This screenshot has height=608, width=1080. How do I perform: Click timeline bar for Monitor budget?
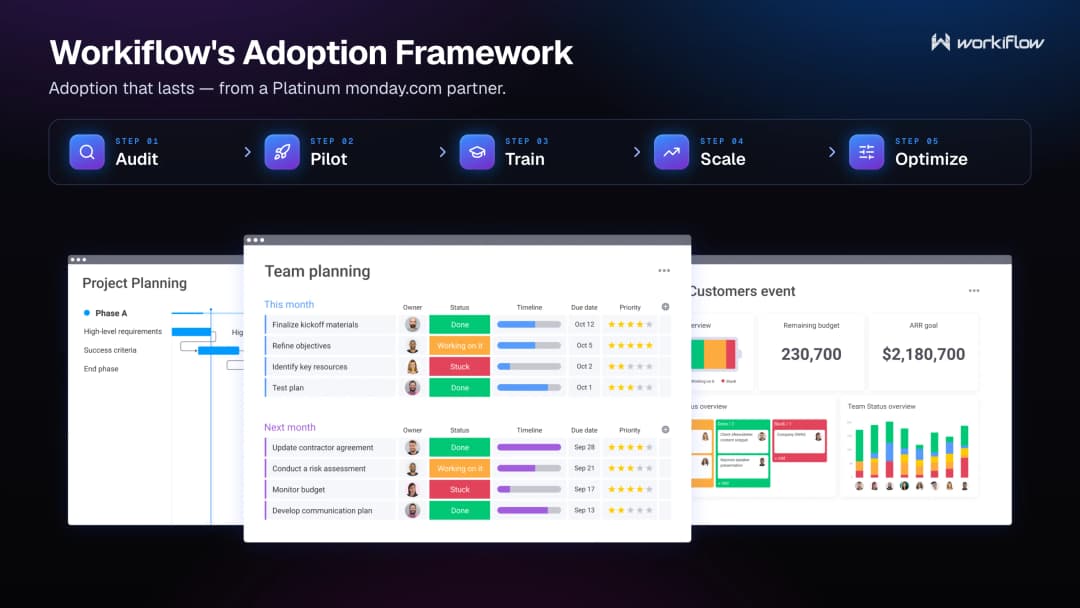click(529, 490)
